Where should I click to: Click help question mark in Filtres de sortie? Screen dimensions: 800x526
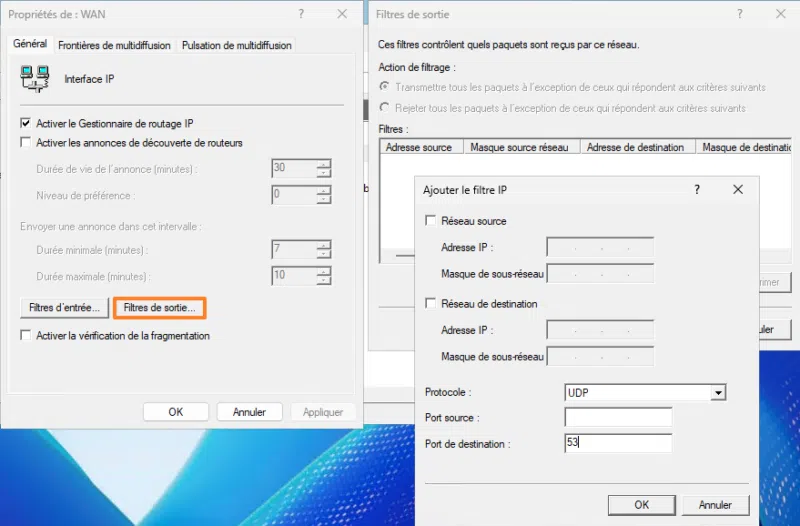[740, 14]
